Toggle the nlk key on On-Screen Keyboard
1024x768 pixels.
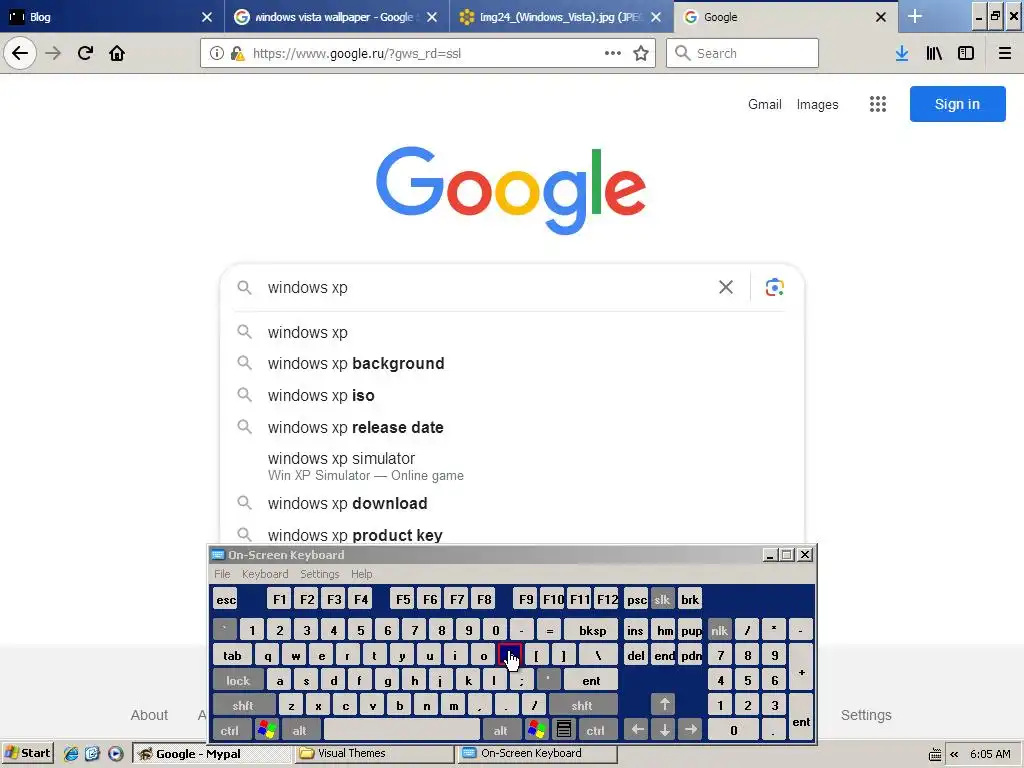720,630
